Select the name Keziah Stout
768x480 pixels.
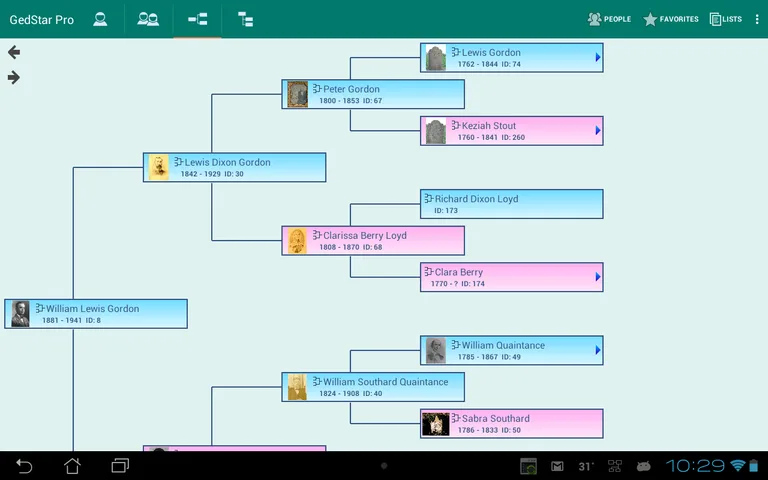click(x=488, y=125)
